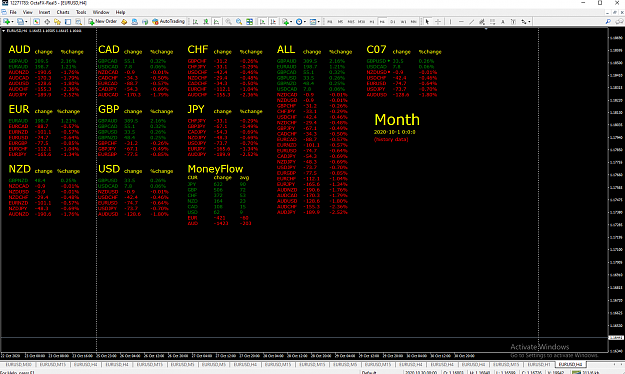Set timeframe to D1
Image resolution: width=625 pixels, height=374 pixels.
[x=393, y=22]
